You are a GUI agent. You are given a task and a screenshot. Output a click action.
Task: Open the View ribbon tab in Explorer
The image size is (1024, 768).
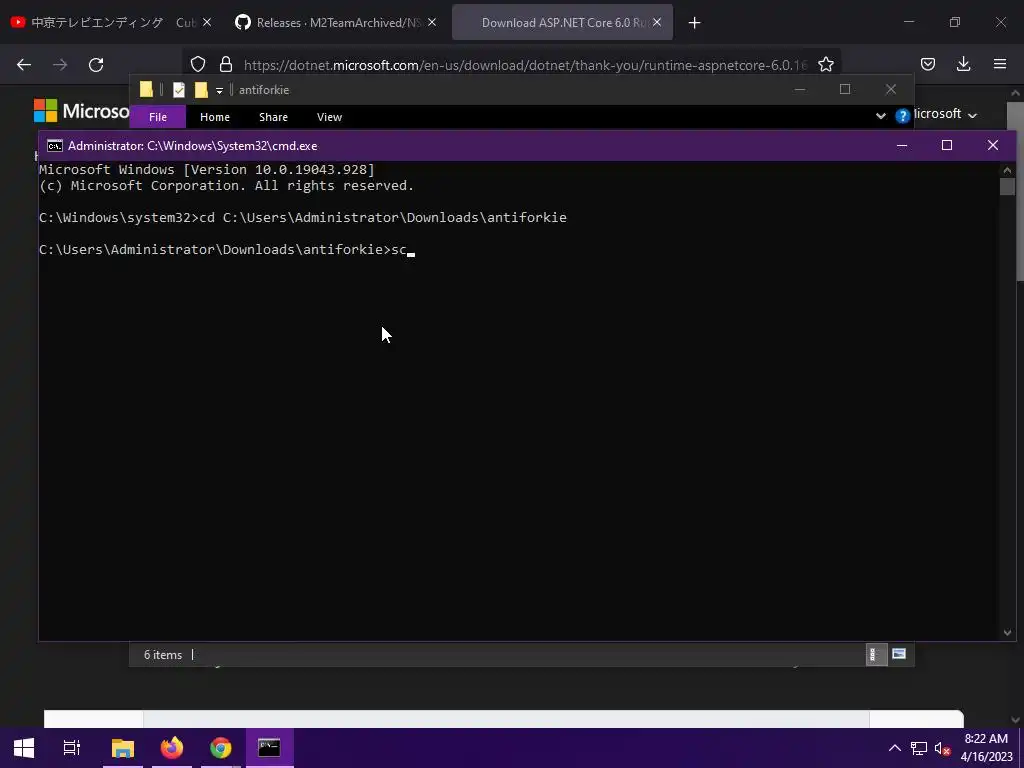pyautogui.click(x=329, y=117)
